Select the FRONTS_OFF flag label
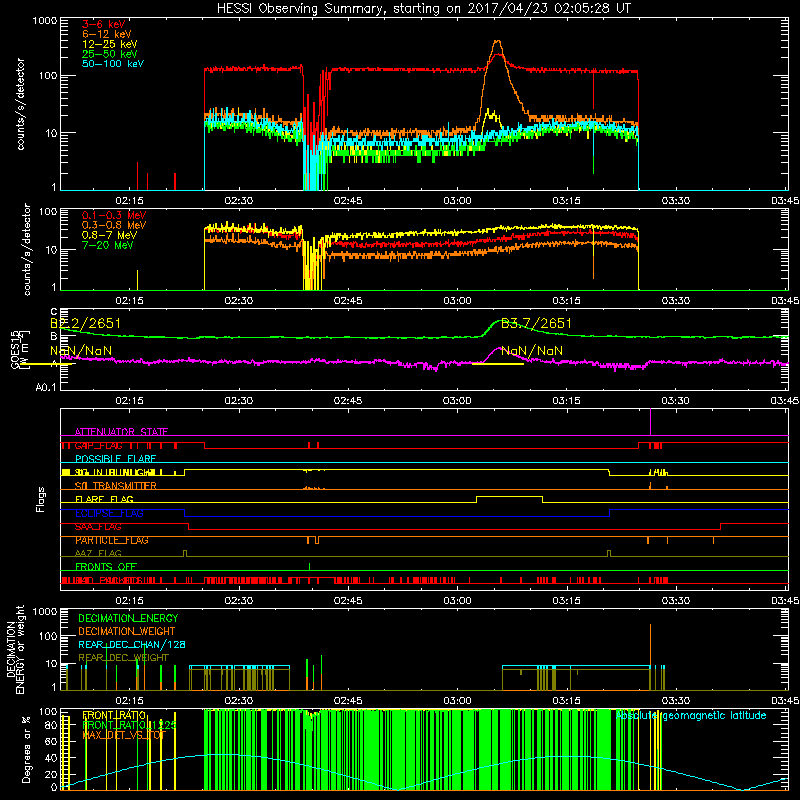800x800 pixels. (106, 567)
